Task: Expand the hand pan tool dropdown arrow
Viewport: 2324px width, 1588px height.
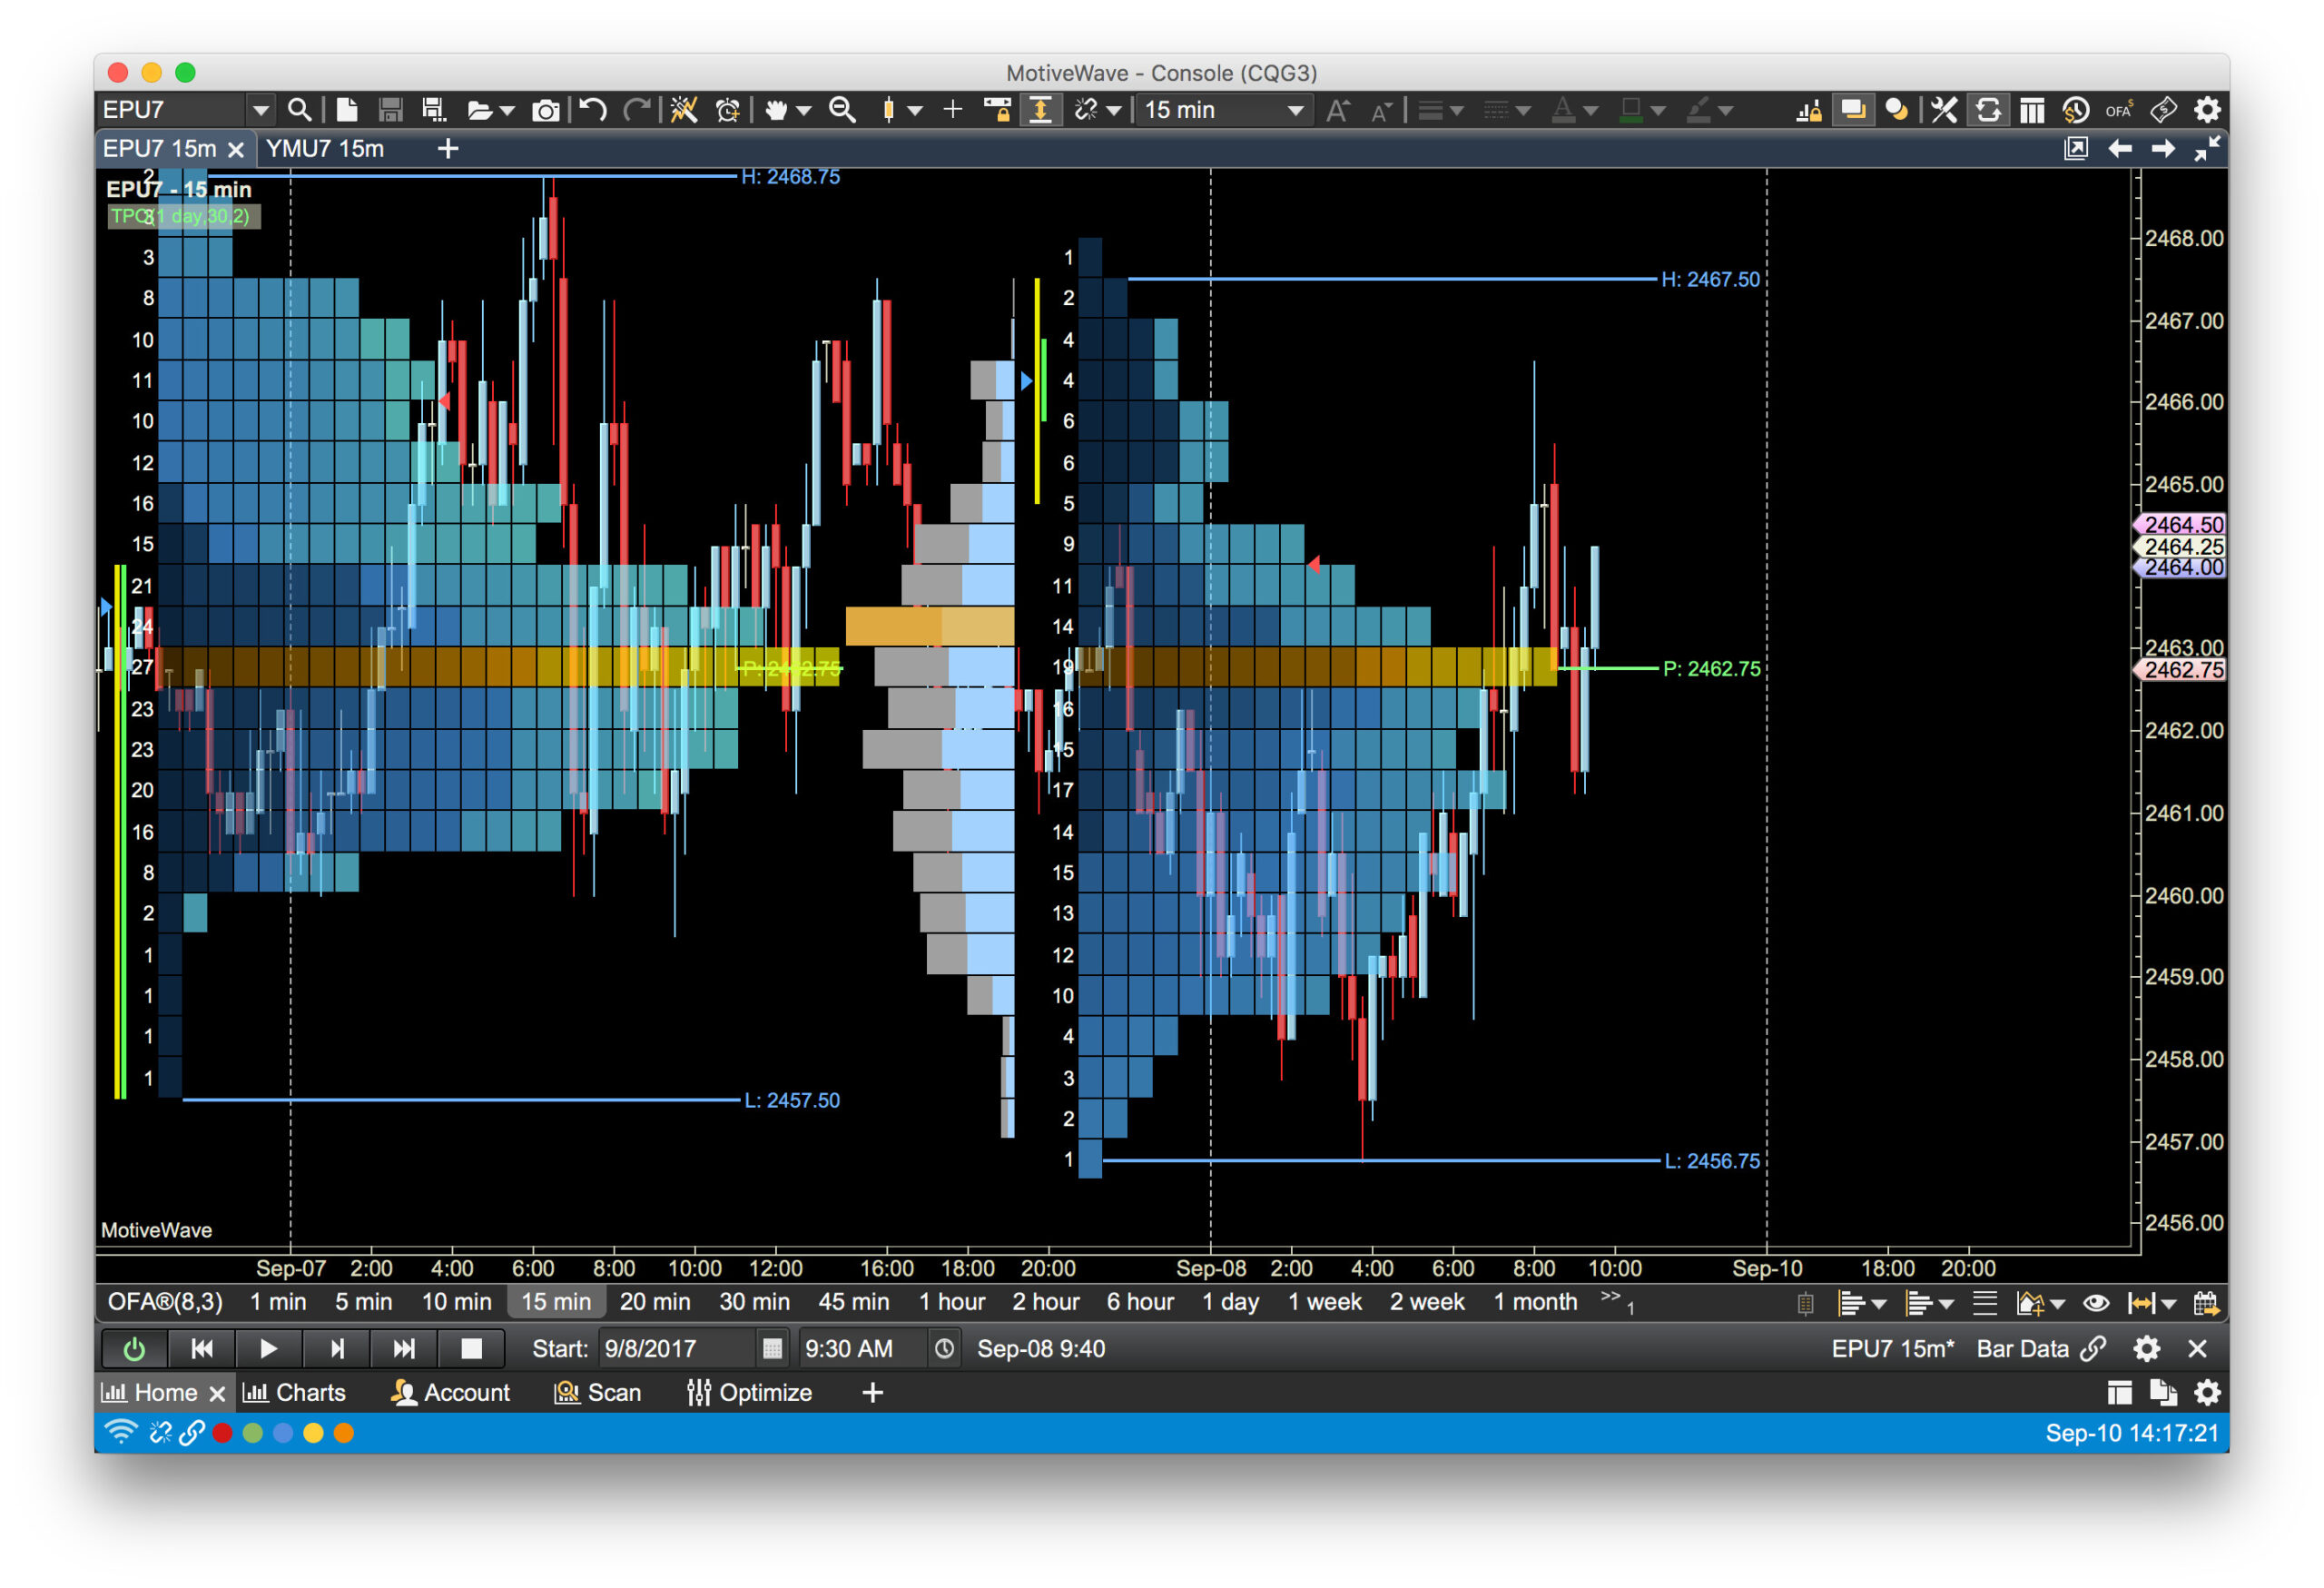Action: click(804, 110)
